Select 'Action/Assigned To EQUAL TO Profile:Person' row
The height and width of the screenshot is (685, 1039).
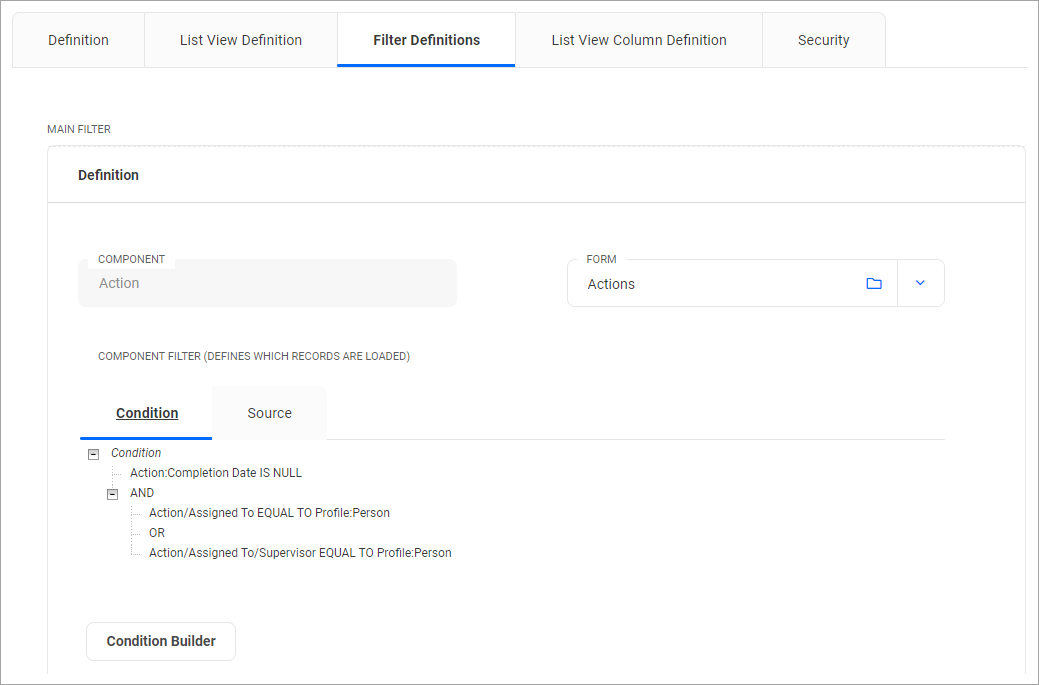[269, 513]
